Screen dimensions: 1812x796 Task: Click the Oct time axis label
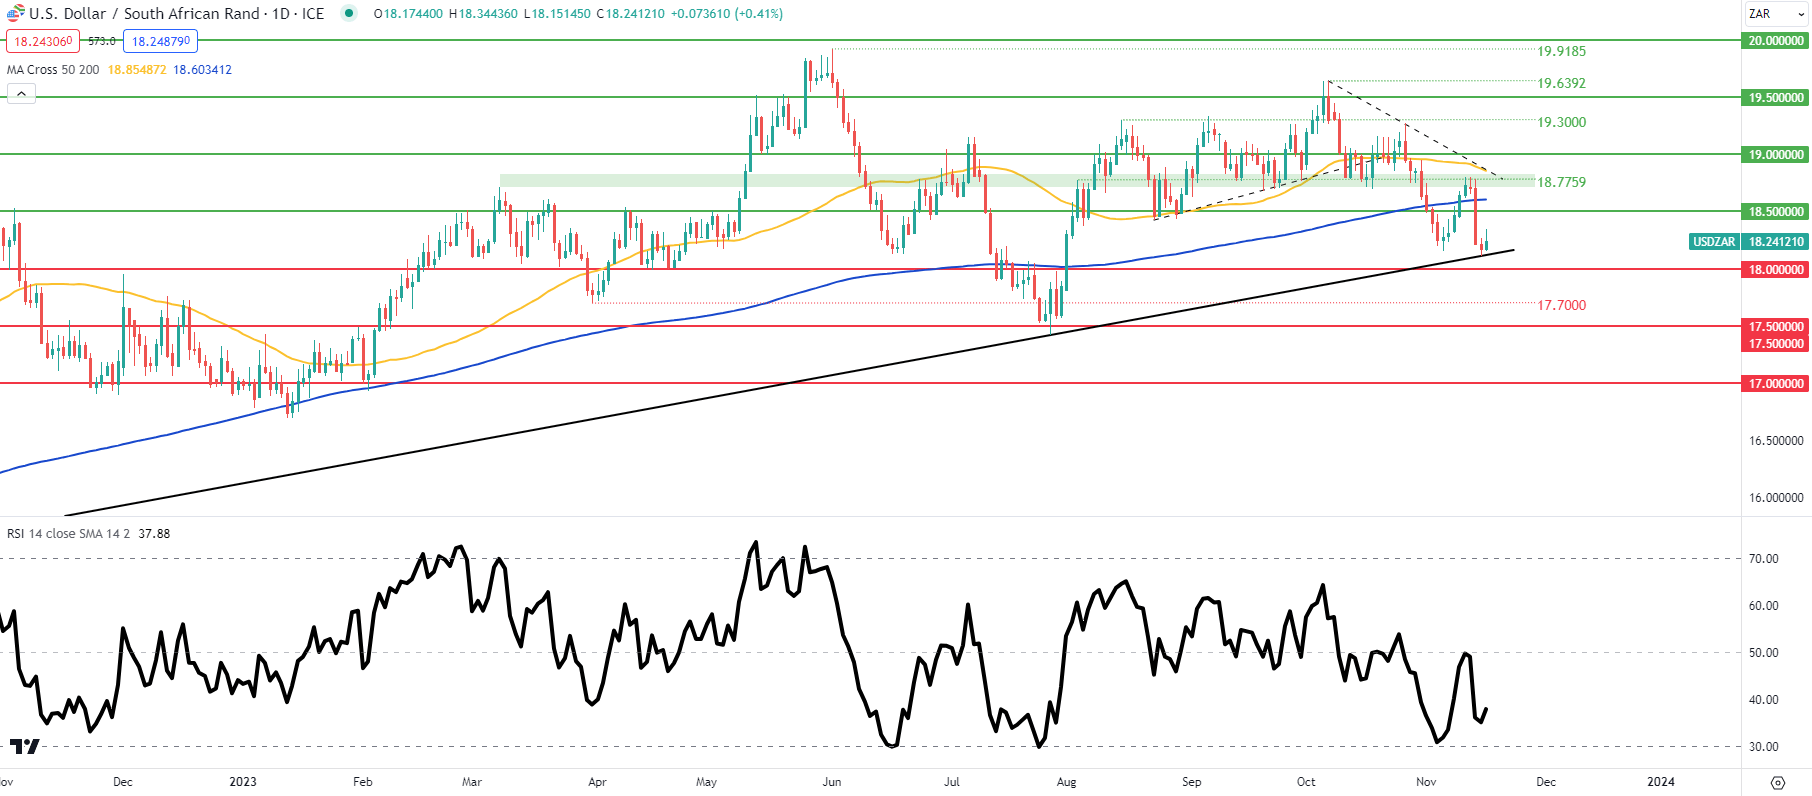coord(1306,782)
